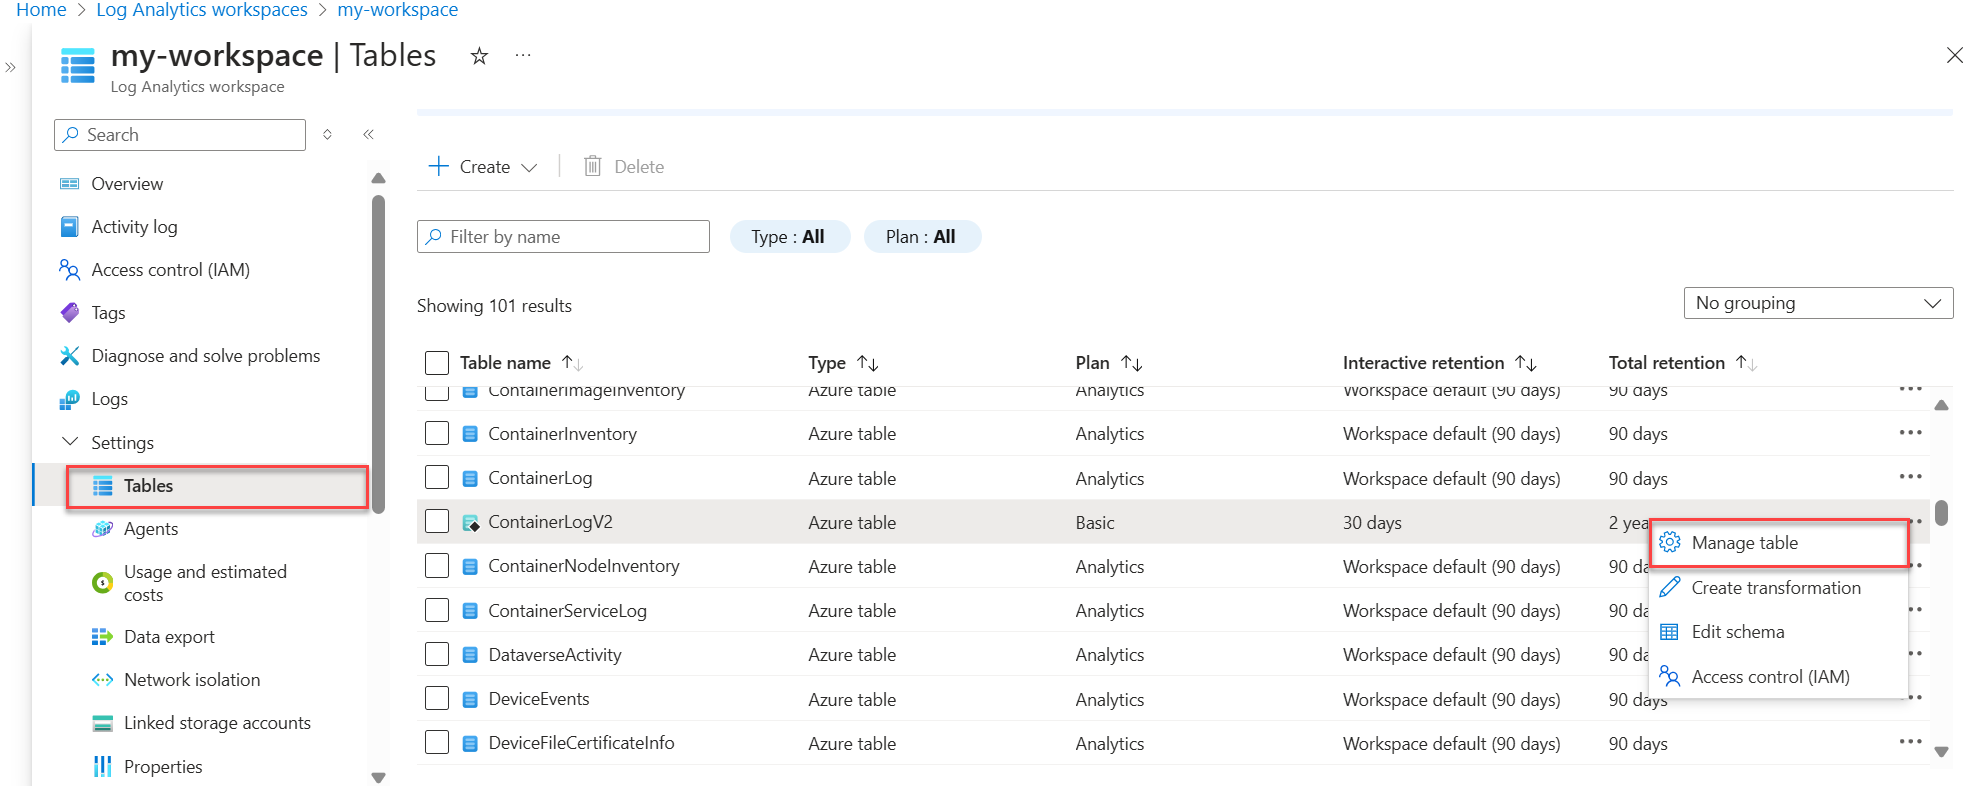Viewport: 1968px width, 786px height.
Task: Open the Network isolation icon
Action: point(102,680)
